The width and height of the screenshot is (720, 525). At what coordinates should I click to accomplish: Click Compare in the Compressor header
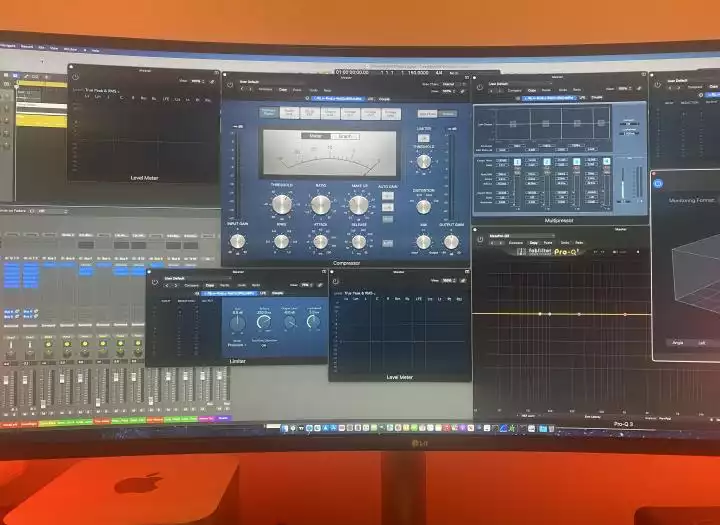[x=265, y=90]
